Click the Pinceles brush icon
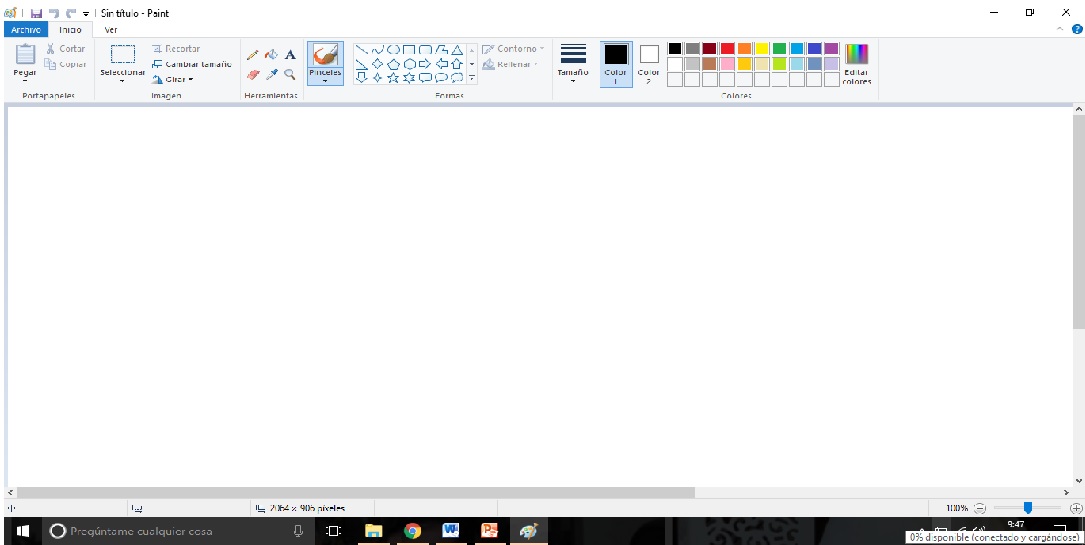The image size is (1085, 545). tap(325, 55)
